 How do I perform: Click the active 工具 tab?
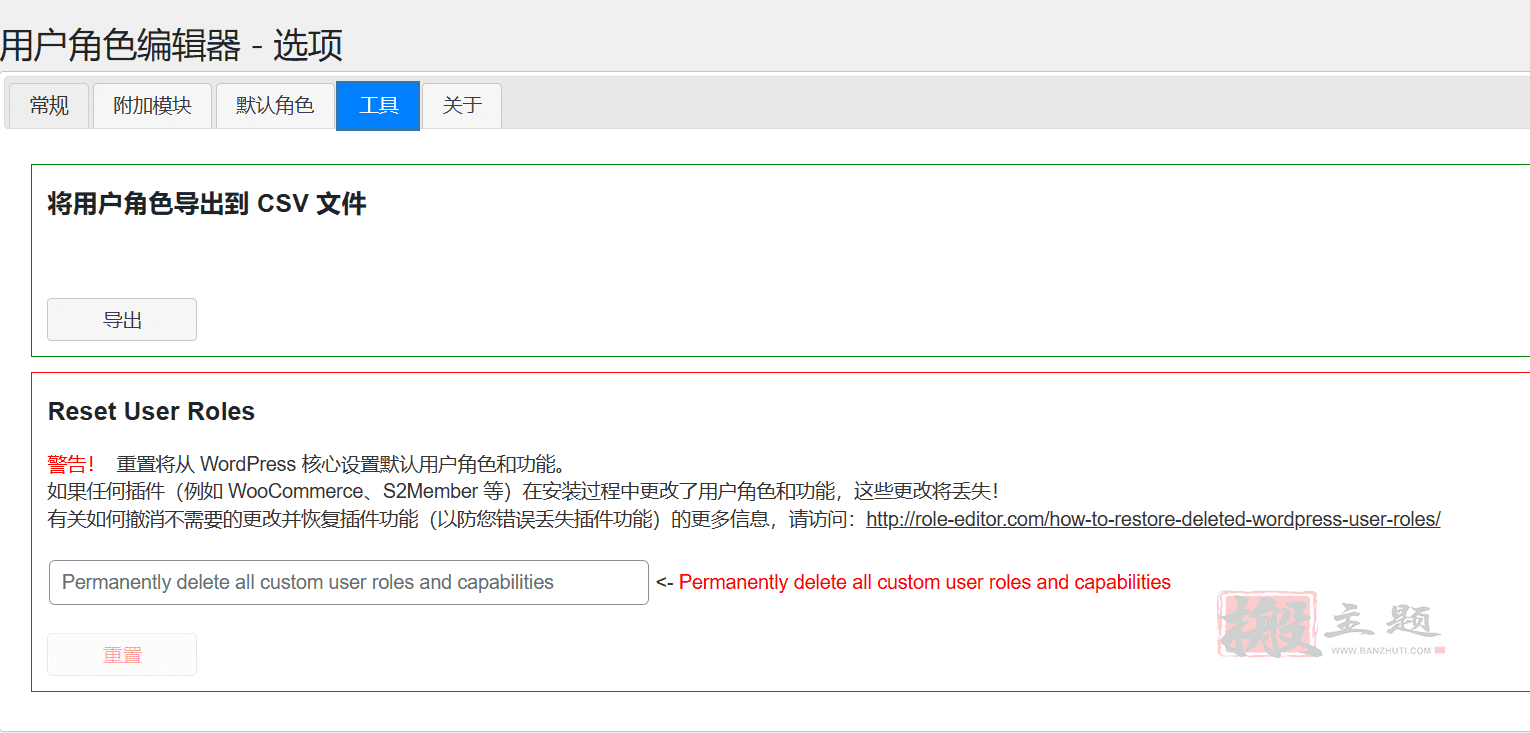click(x=377, y=105)
